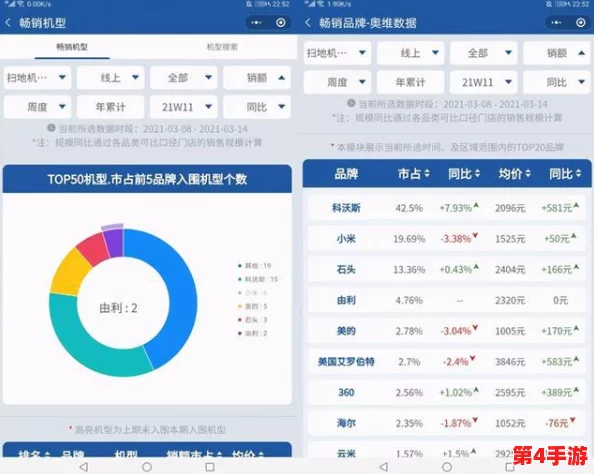Open the 销额 dropdown on 畅销机型 screen

(x=257, y=78)
